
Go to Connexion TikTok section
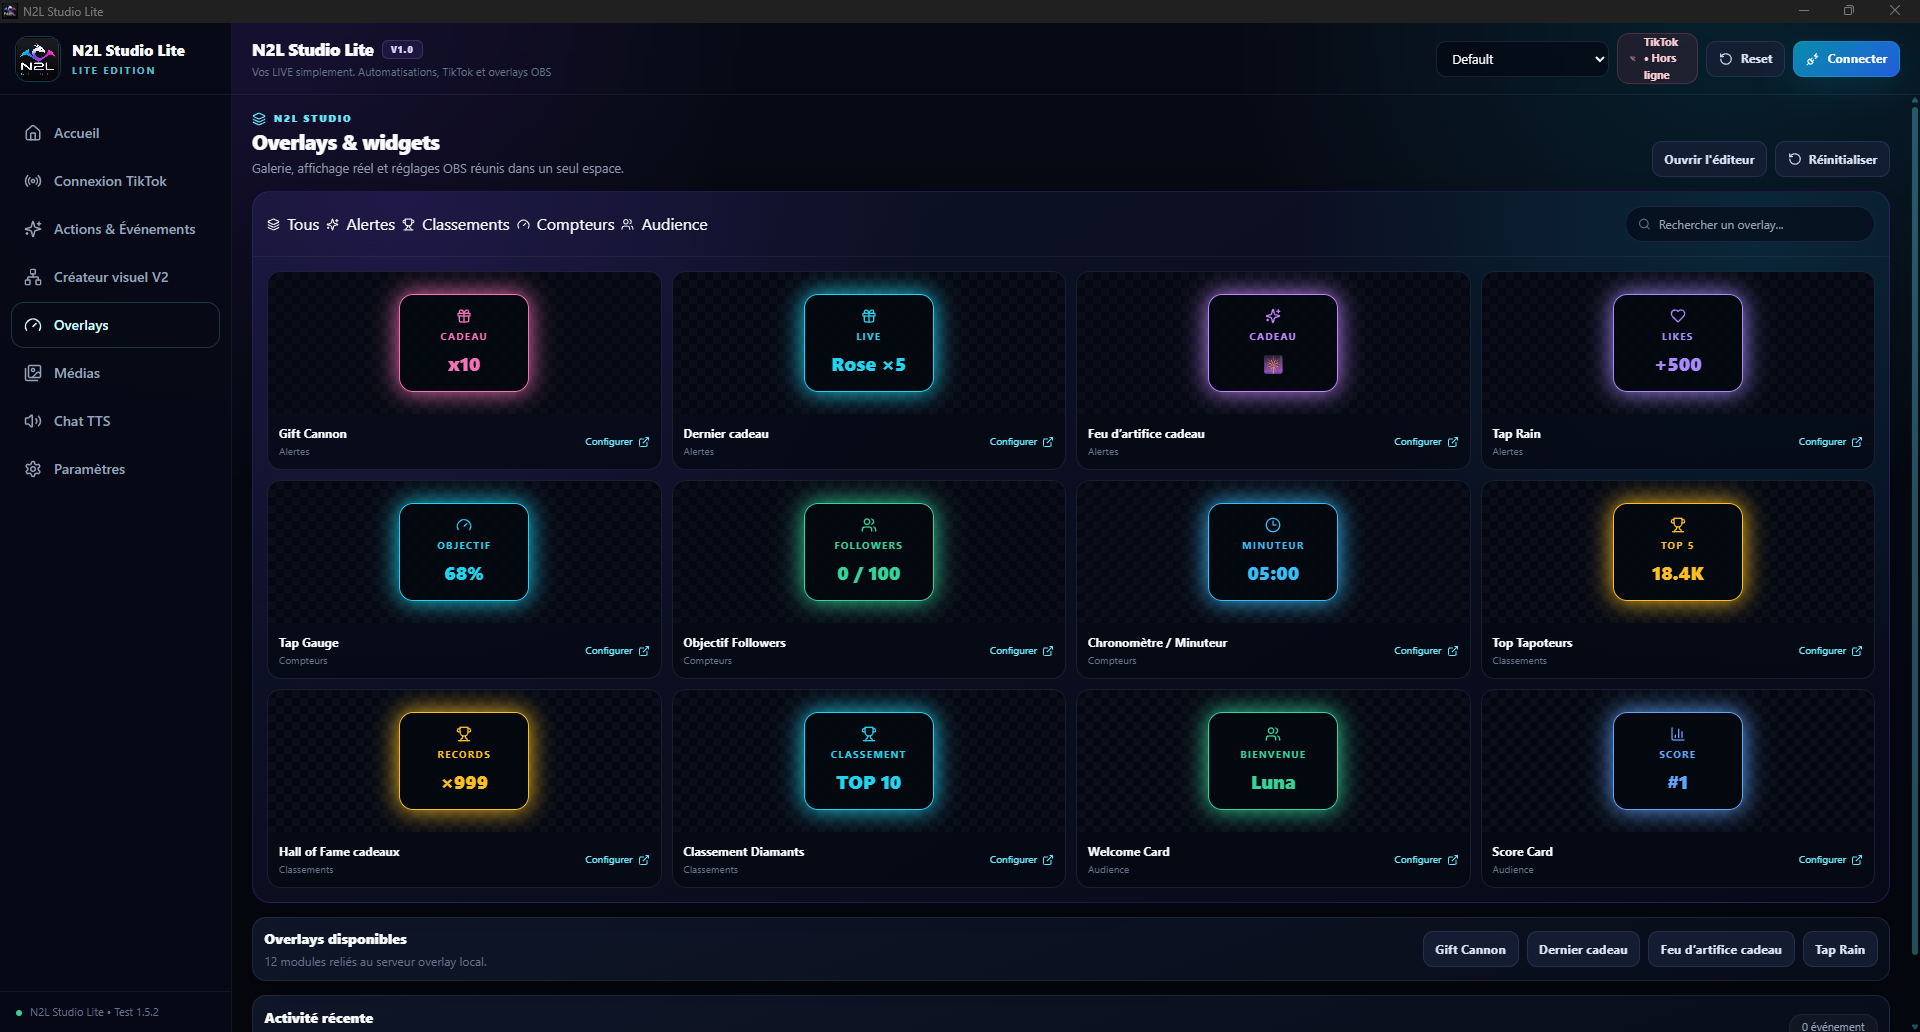(115, 181)
